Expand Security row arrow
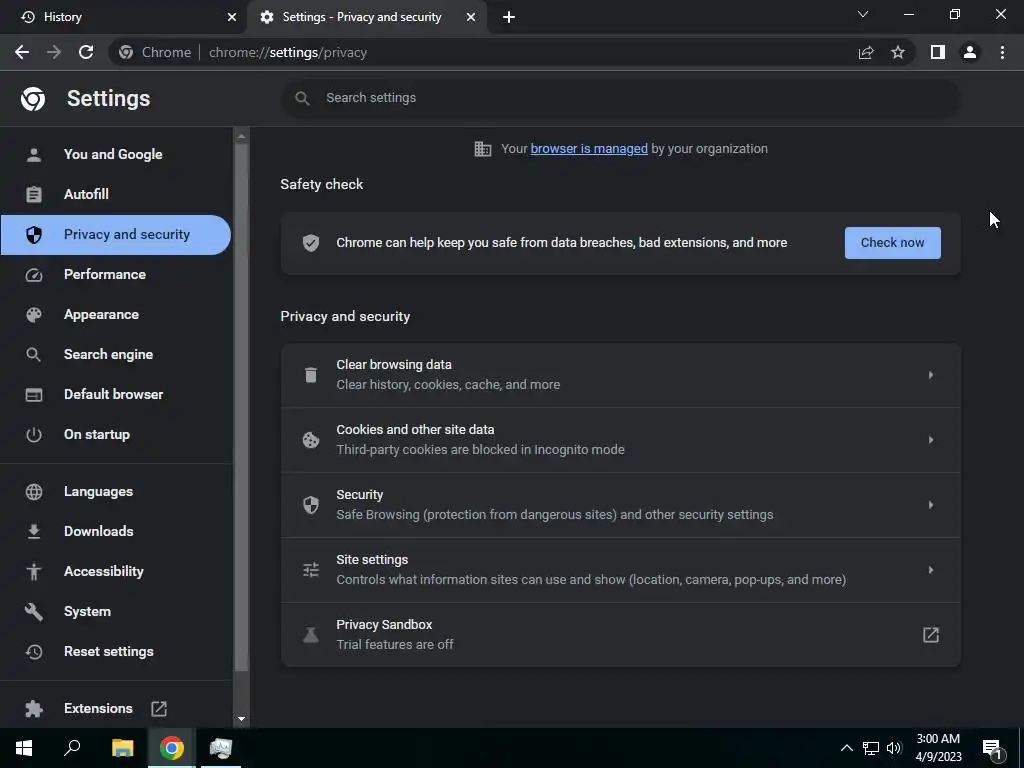 tap(931, 505)
